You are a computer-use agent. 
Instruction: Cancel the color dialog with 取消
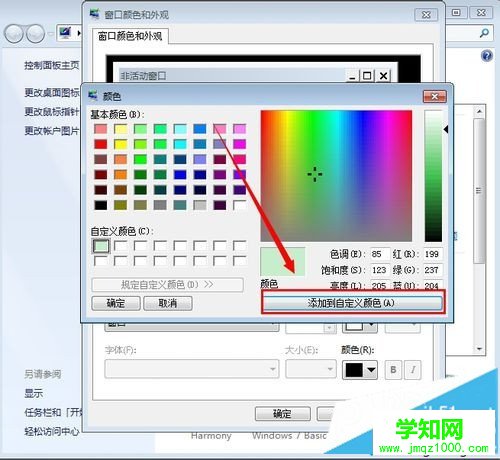pos(168,303)
